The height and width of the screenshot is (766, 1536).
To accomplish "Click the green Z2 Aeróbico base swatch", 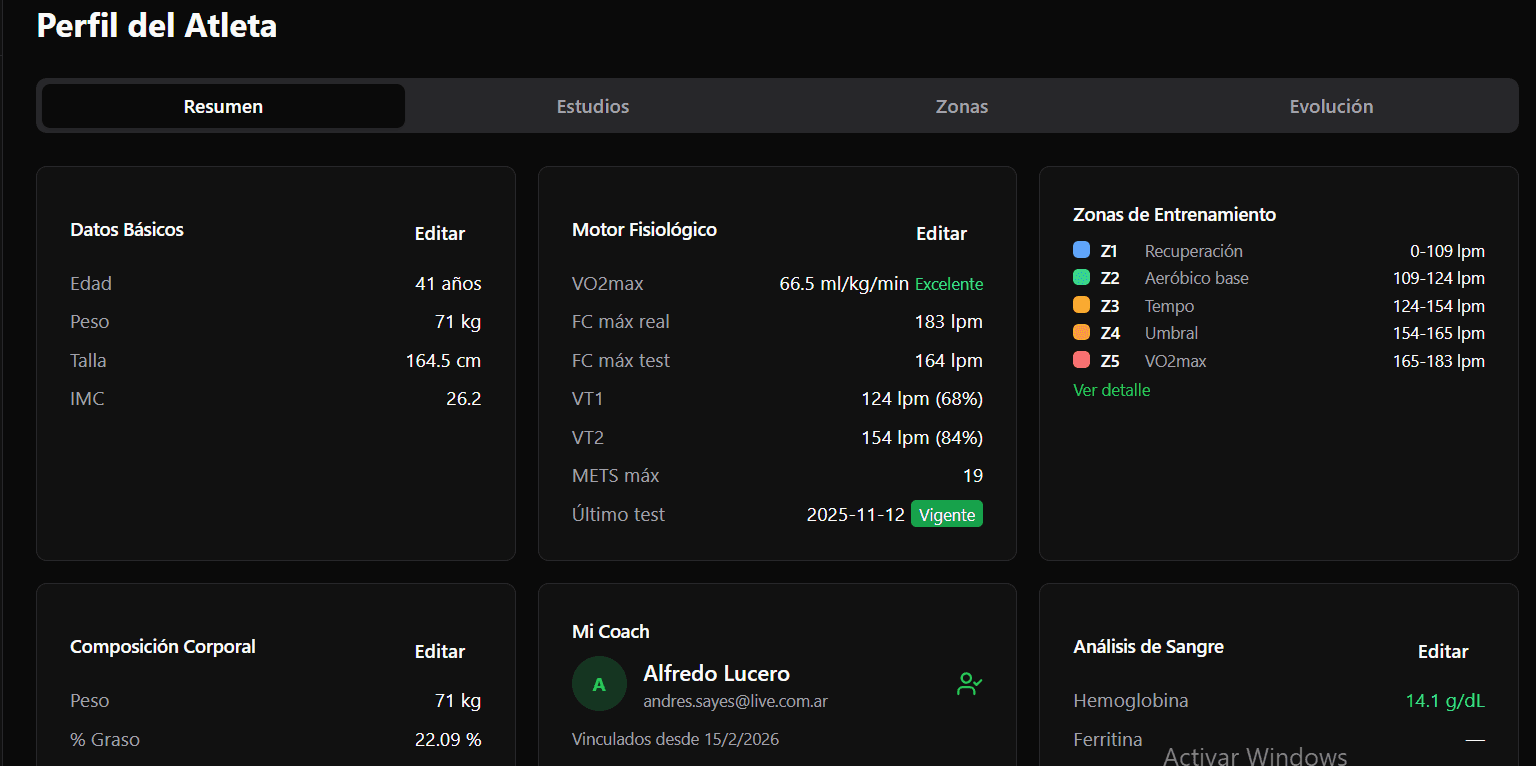I will tap(1081, 277).
